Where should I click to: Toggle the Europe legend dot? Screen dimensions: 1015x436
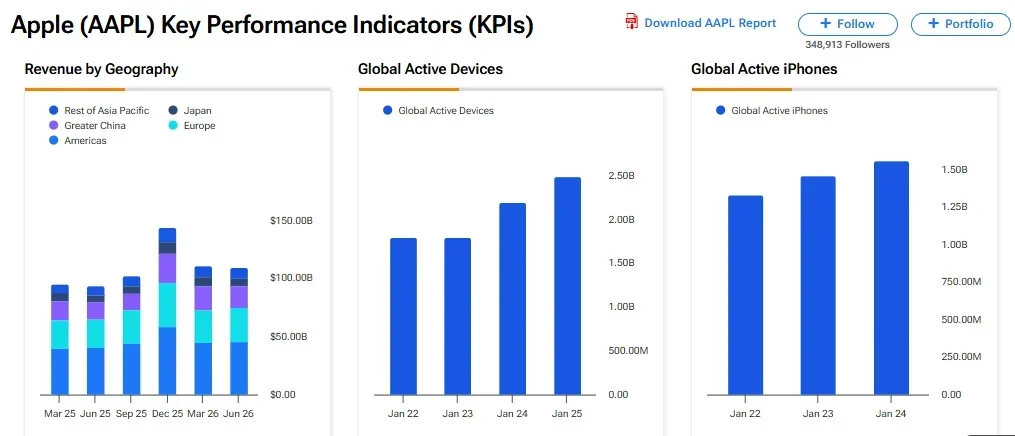173,125
